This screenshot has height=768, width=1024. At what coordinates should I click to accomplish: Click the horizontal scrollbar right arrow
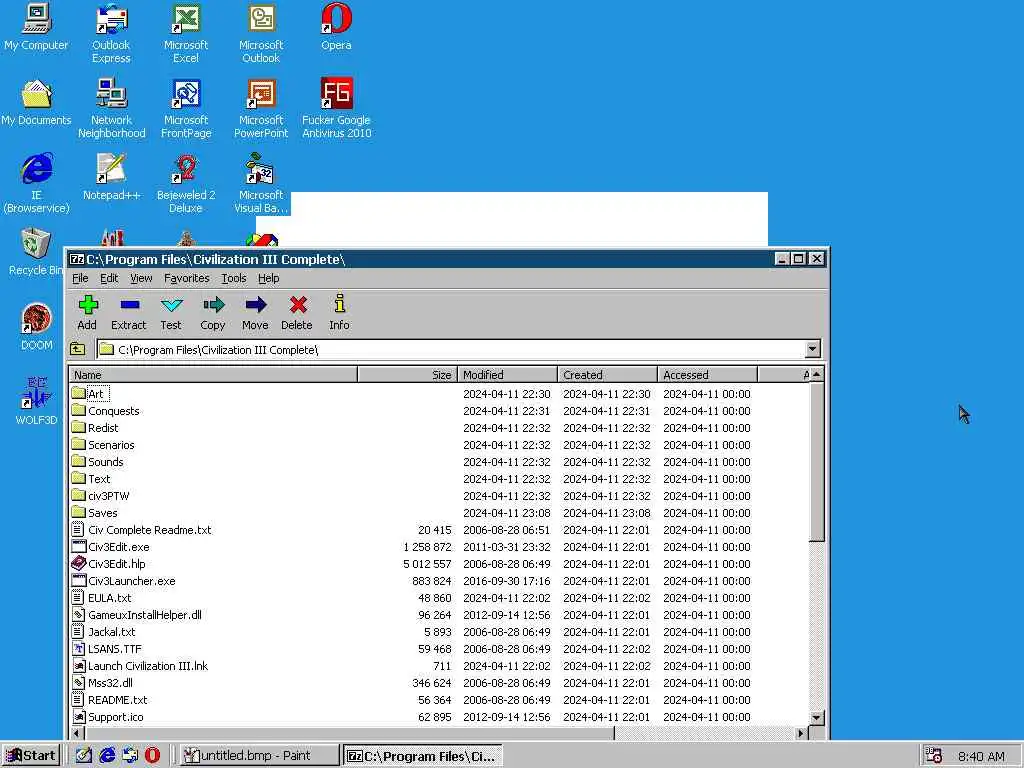click(801, 733)
